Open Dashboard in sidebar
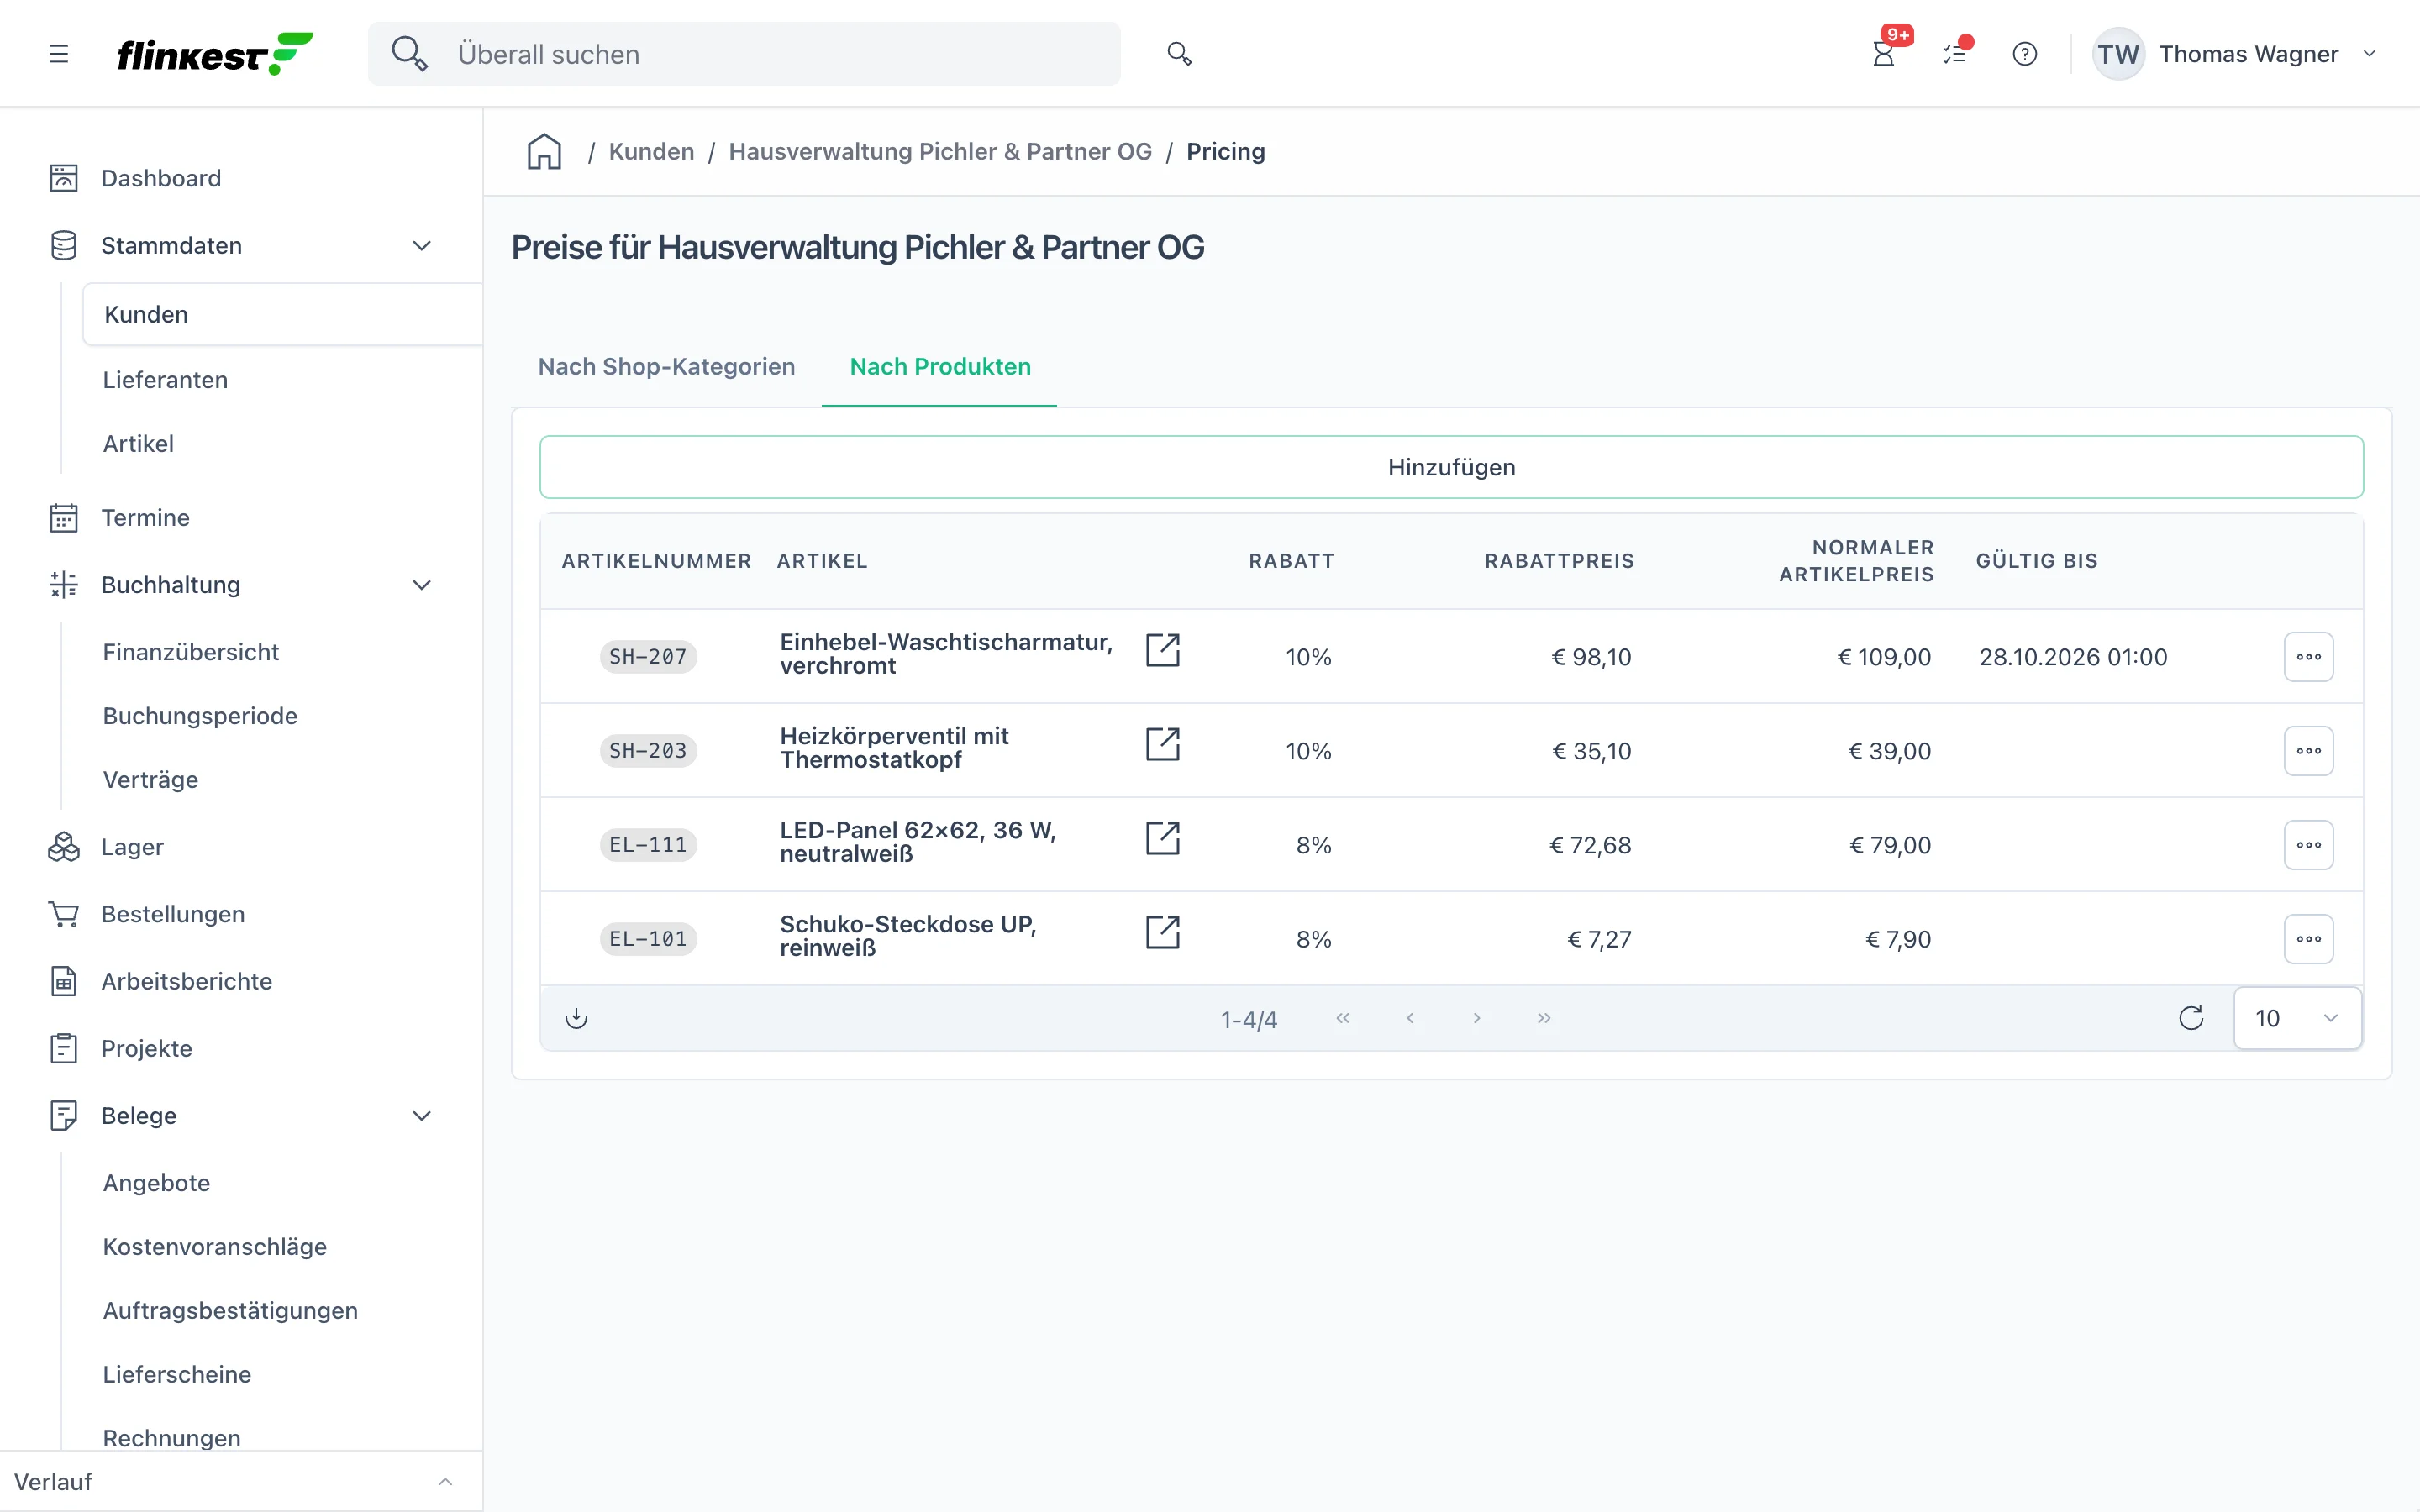The image size is (2420, 1512). coord(161,178)
